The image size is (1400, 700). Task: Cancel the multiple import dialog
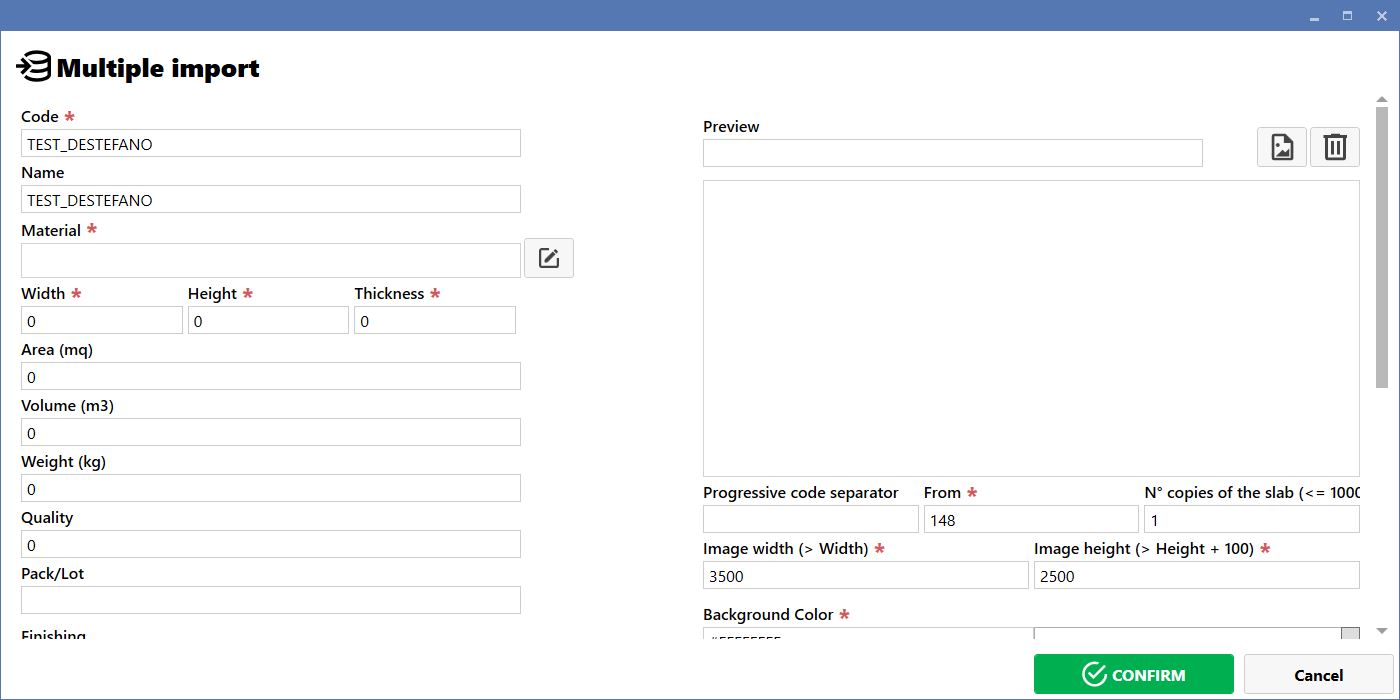tap(1318, 675)
